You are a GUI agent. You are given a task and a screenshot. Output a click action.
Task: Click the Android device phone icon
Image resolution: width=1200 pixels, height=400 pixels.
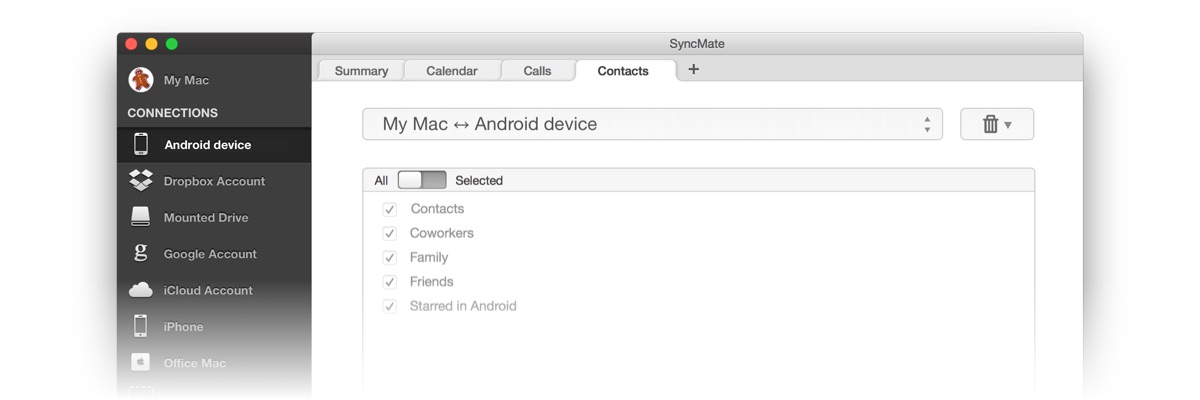pos(141,144)
